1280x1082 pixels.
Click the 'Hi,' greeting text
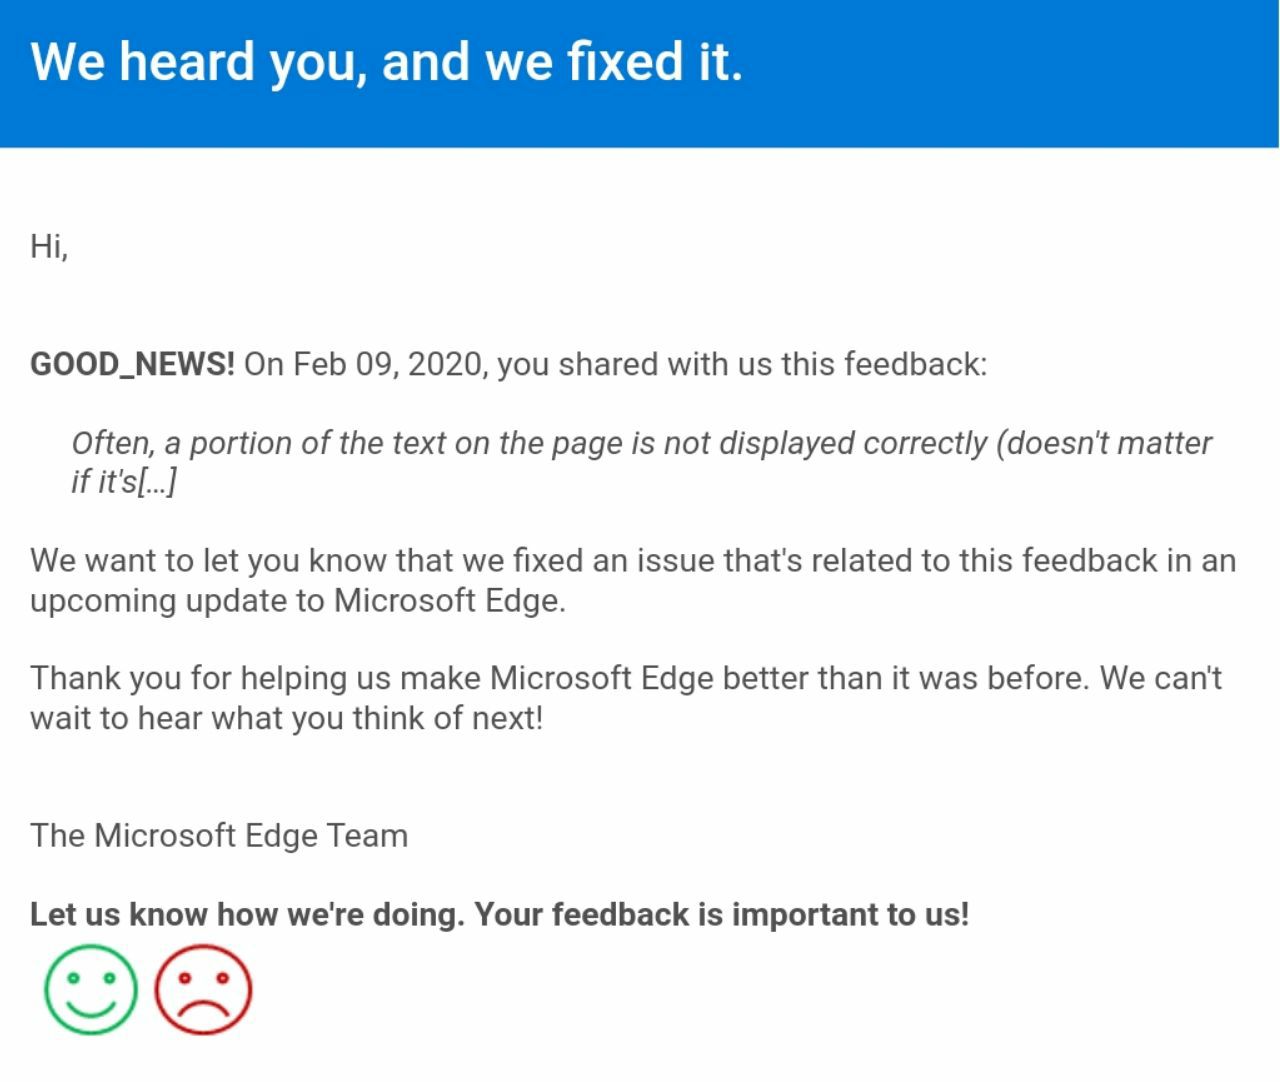[x=49, y=246]
